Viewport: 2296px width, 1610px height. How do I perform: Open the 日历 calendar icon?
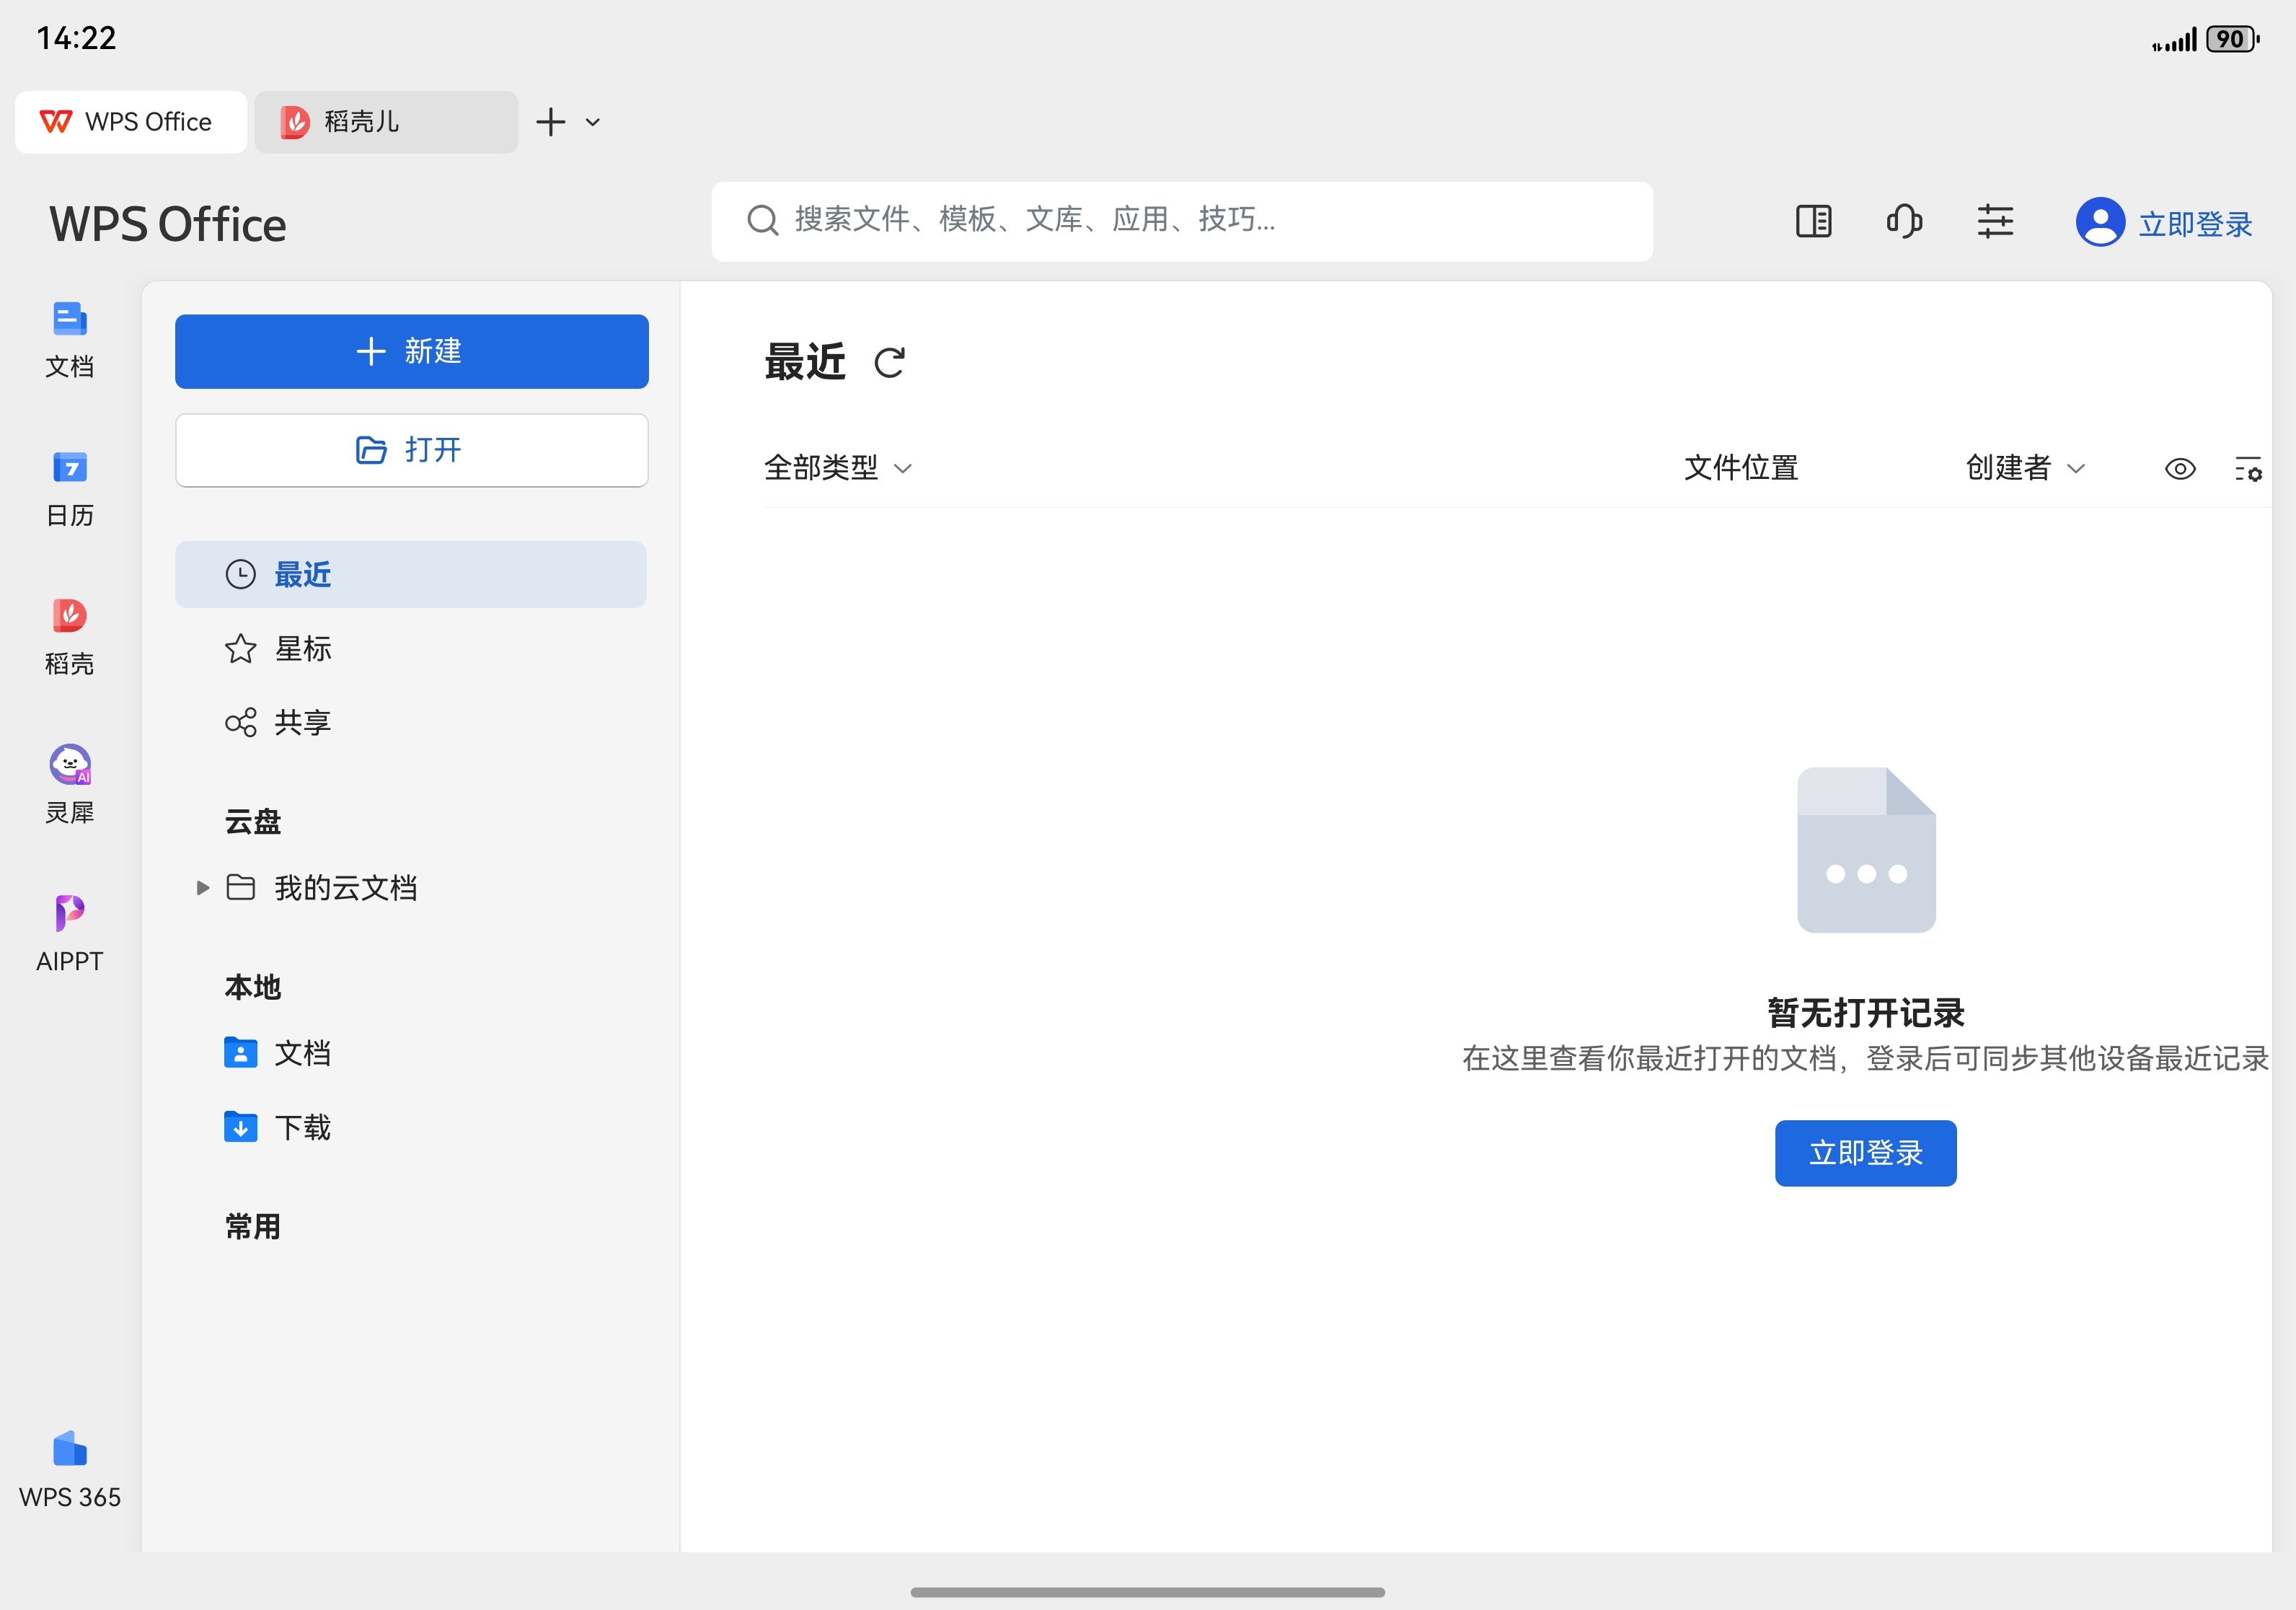69,489
